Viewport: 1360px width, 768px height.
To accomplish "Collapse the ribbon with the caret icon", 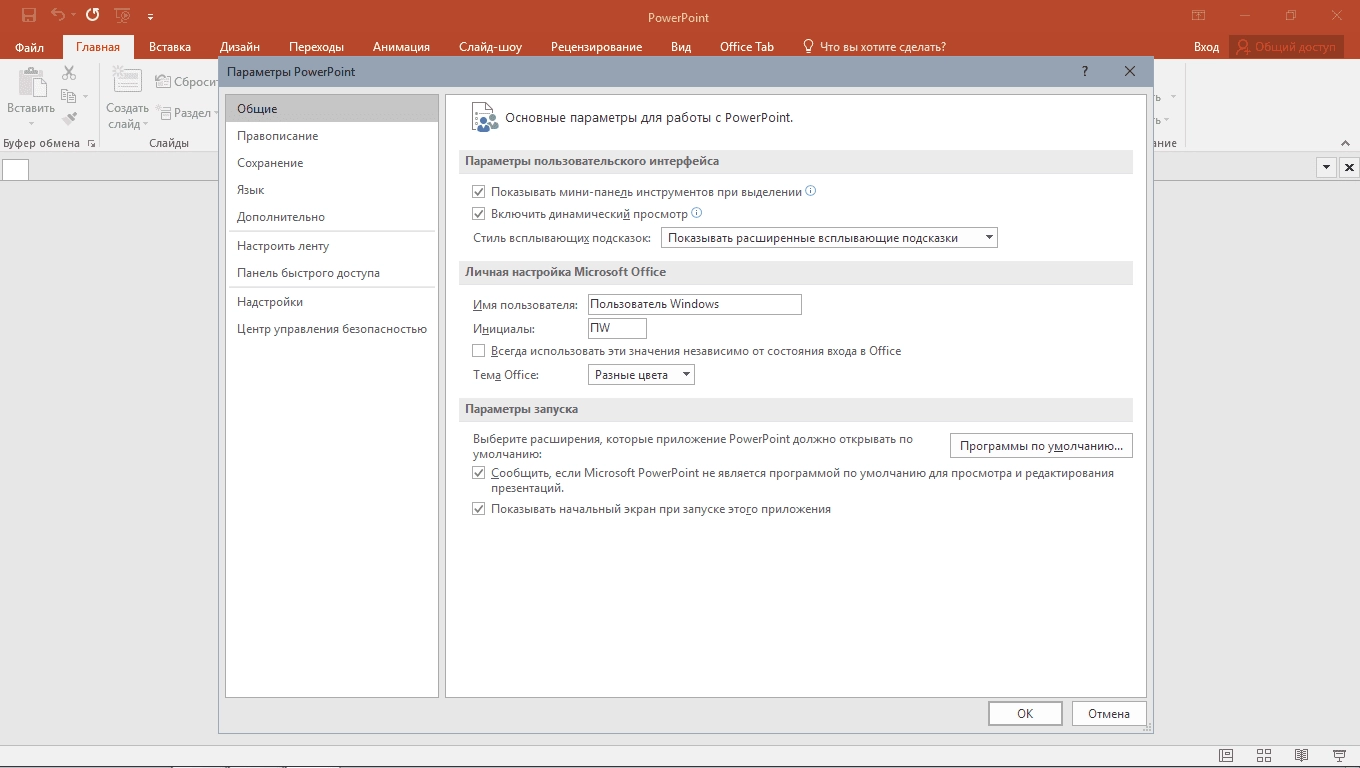I will tap(1346, 143).
